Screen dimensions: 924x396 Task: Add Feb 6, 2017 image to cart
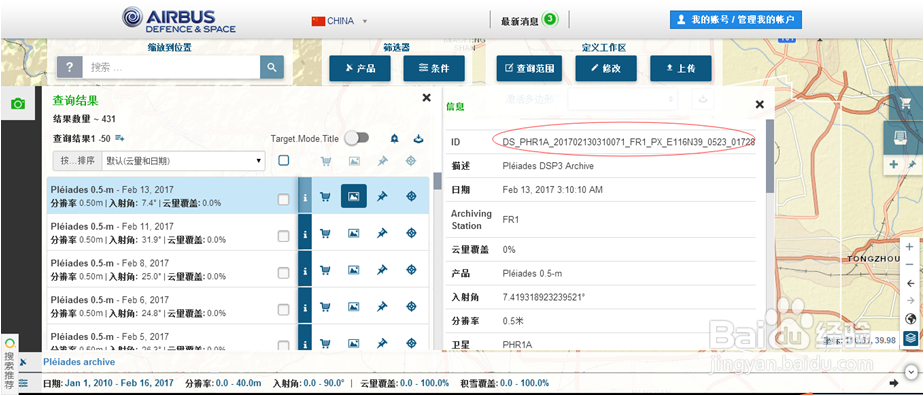[325, 306]
